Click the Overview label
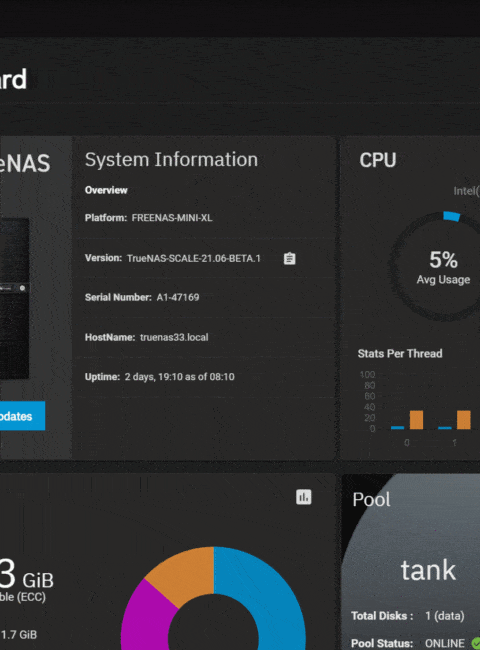Viewport: 480px width, 650px height. (106, 190)
